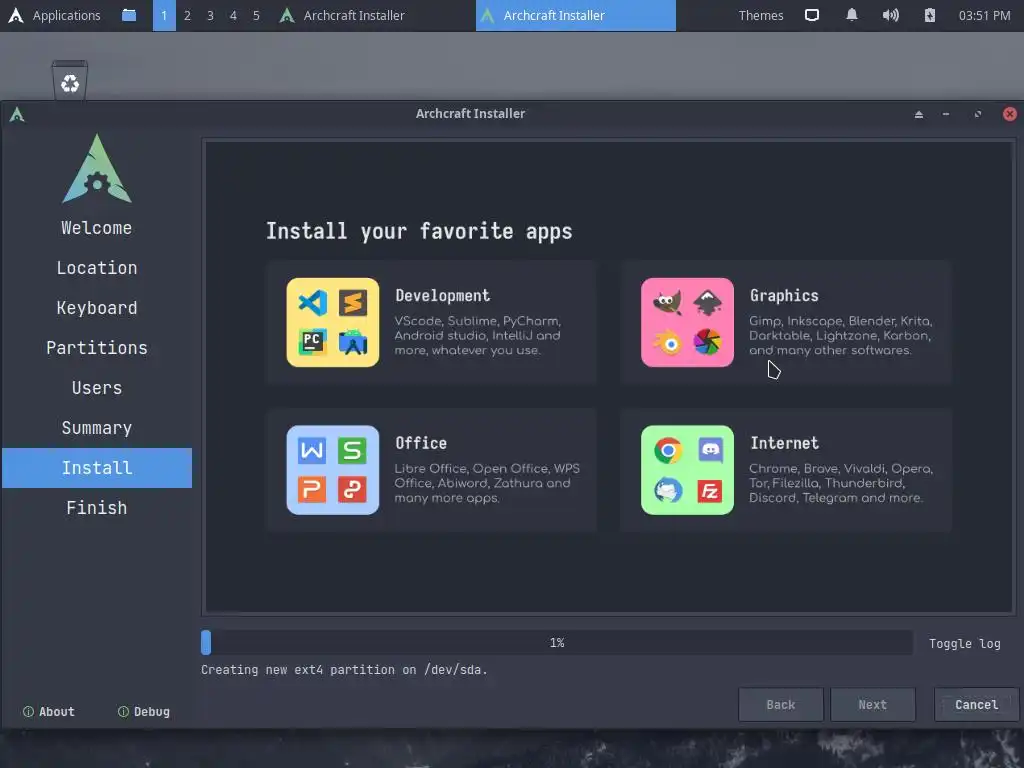Toggle the installation log

[x=965, y=643]
